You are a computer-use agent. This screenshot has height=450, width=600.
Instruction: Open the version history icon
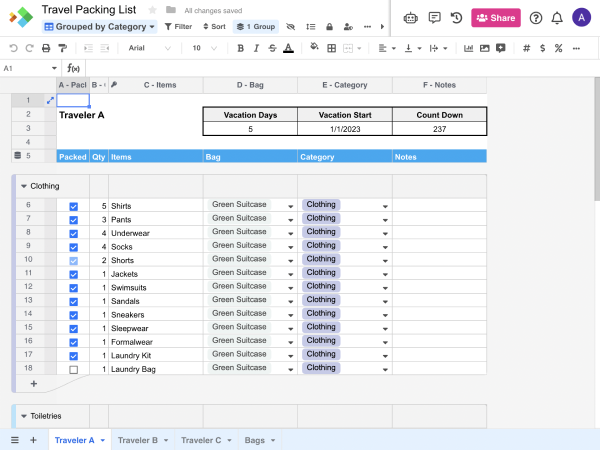[x=457, y=18]
